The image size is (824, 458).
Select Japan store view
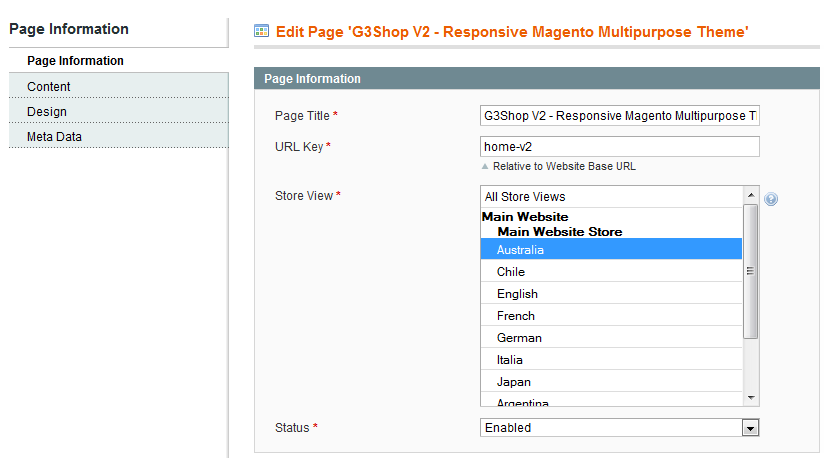click(x=611, y=382)
